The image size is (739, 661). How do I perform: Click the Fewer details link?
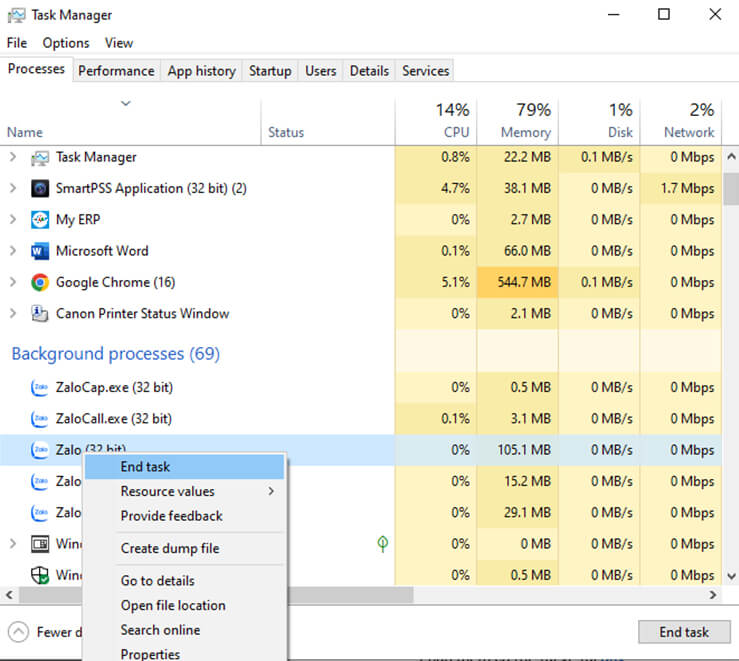[x=59, y=632]
